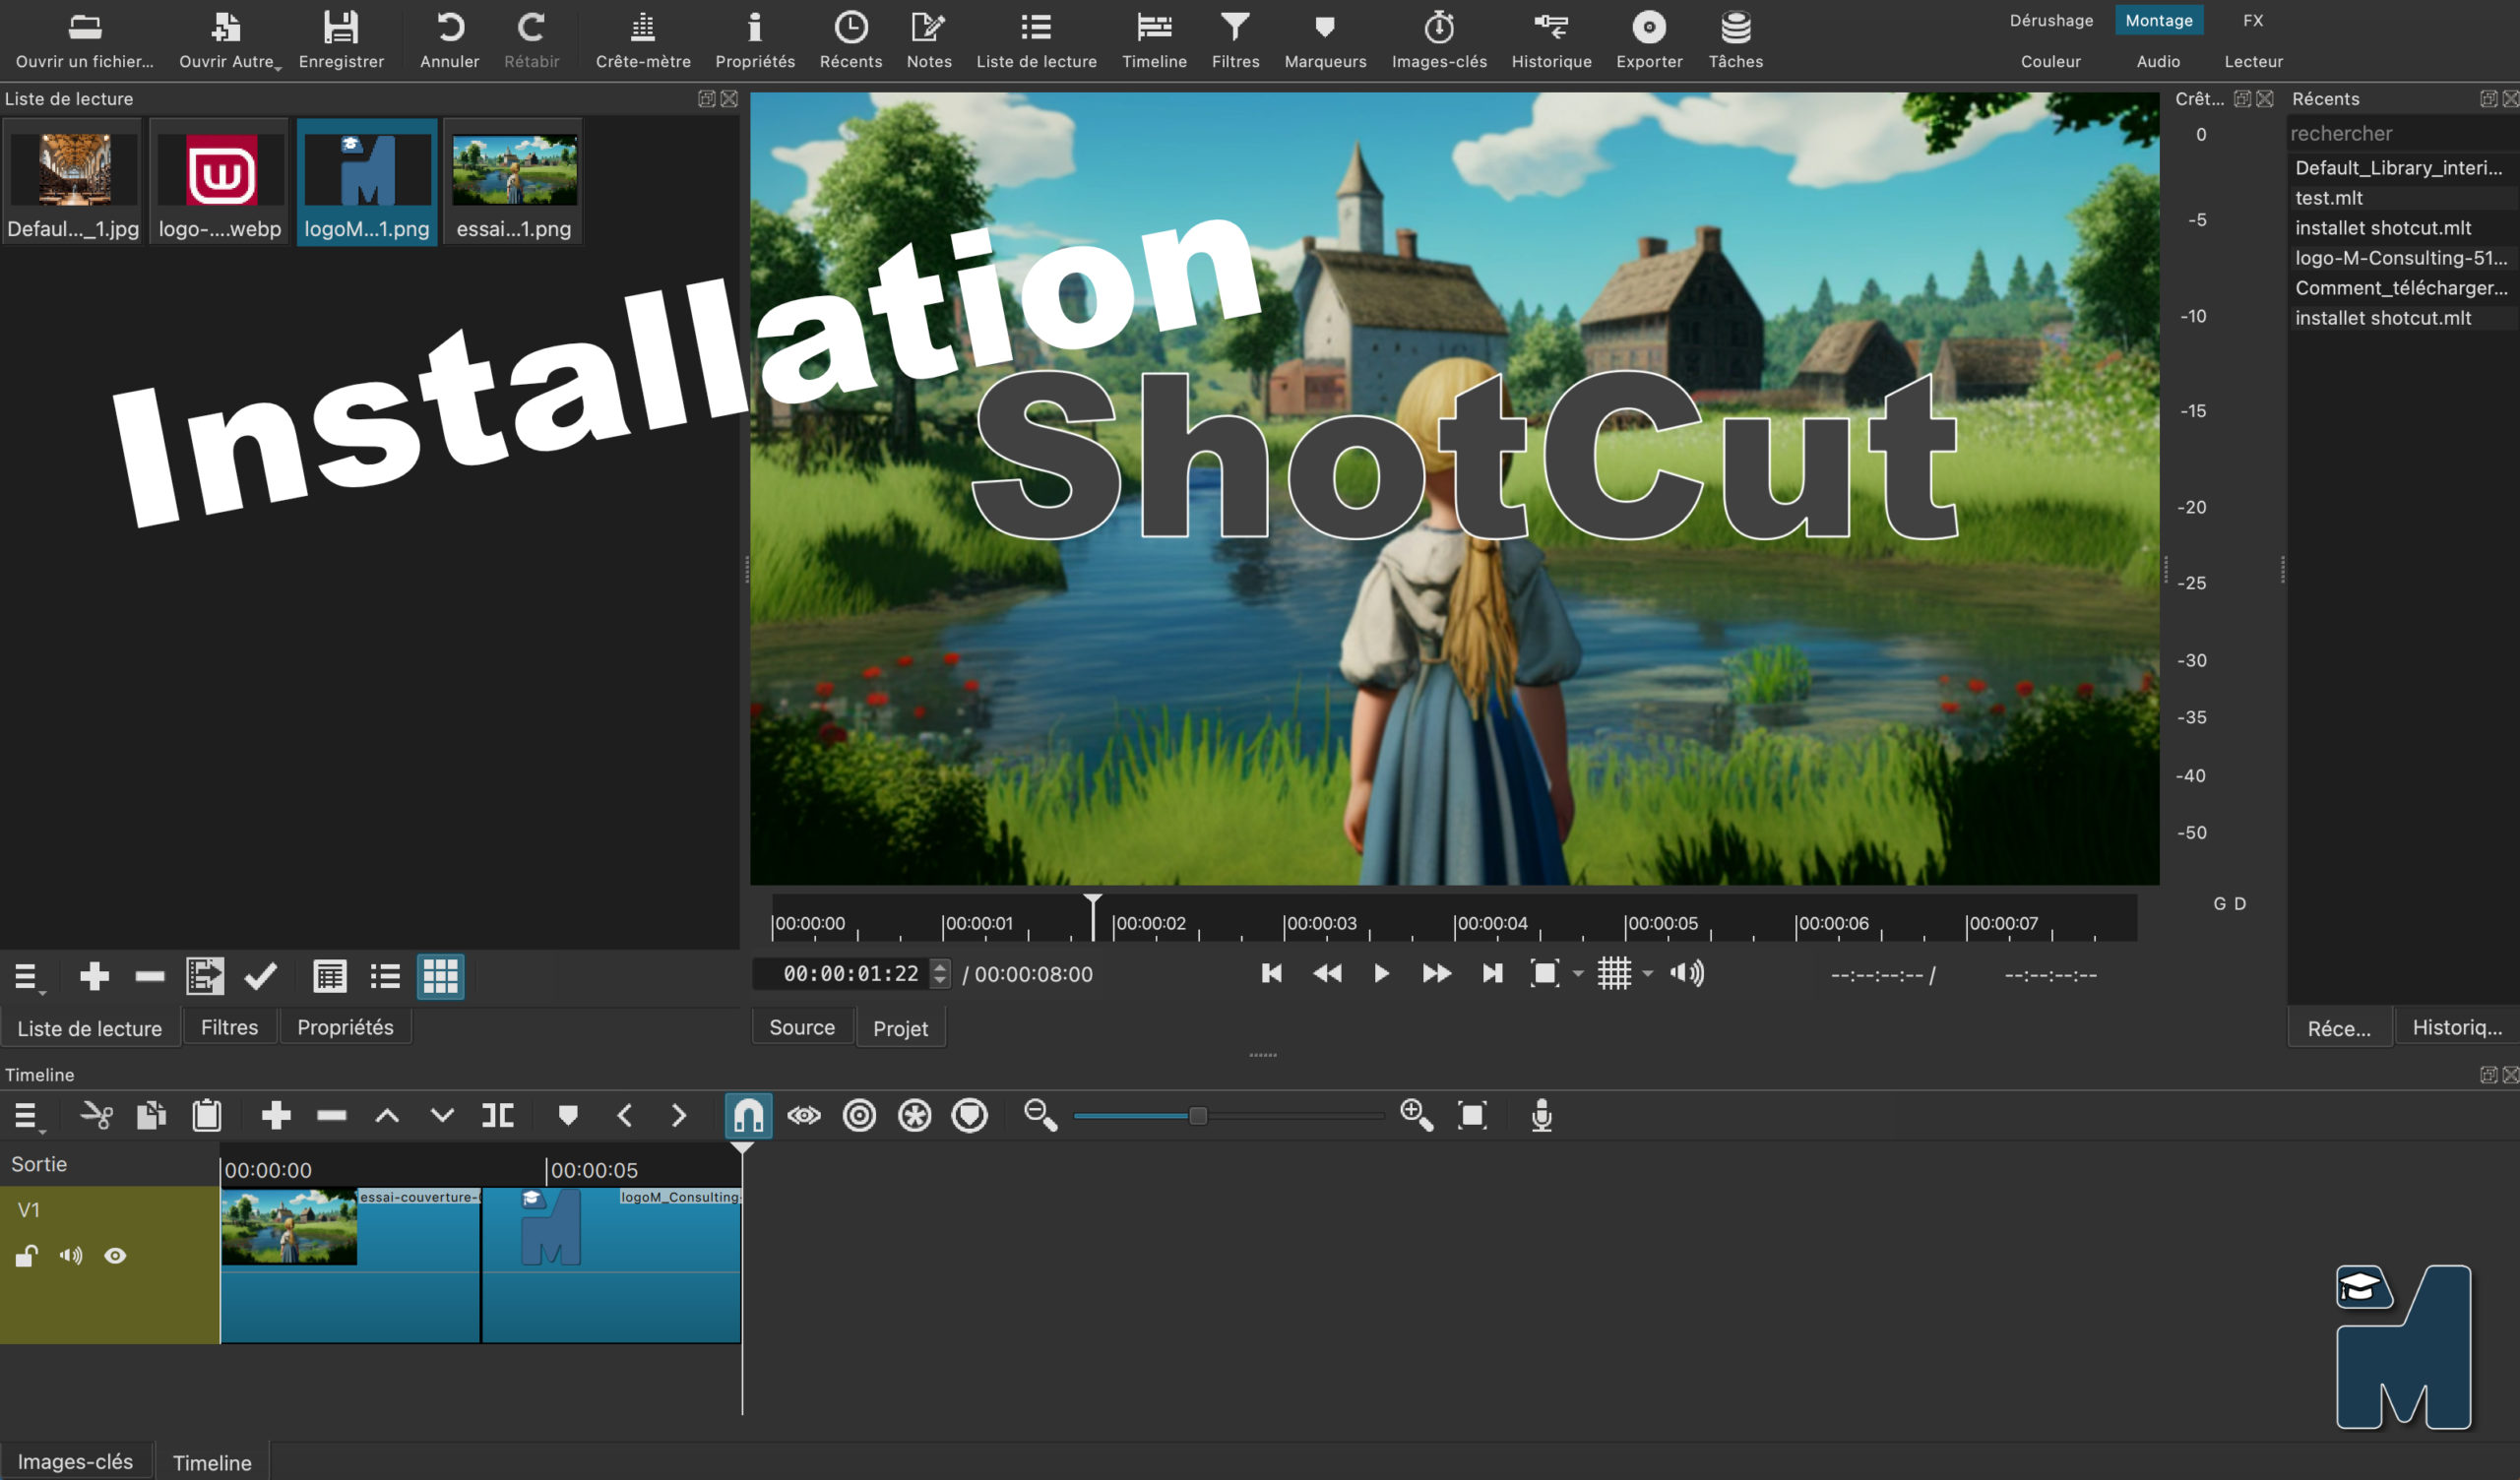Save the project with Enregistrer
Screen dimensions: 2520x1480
pyautogui.click(x=341, y=40)
